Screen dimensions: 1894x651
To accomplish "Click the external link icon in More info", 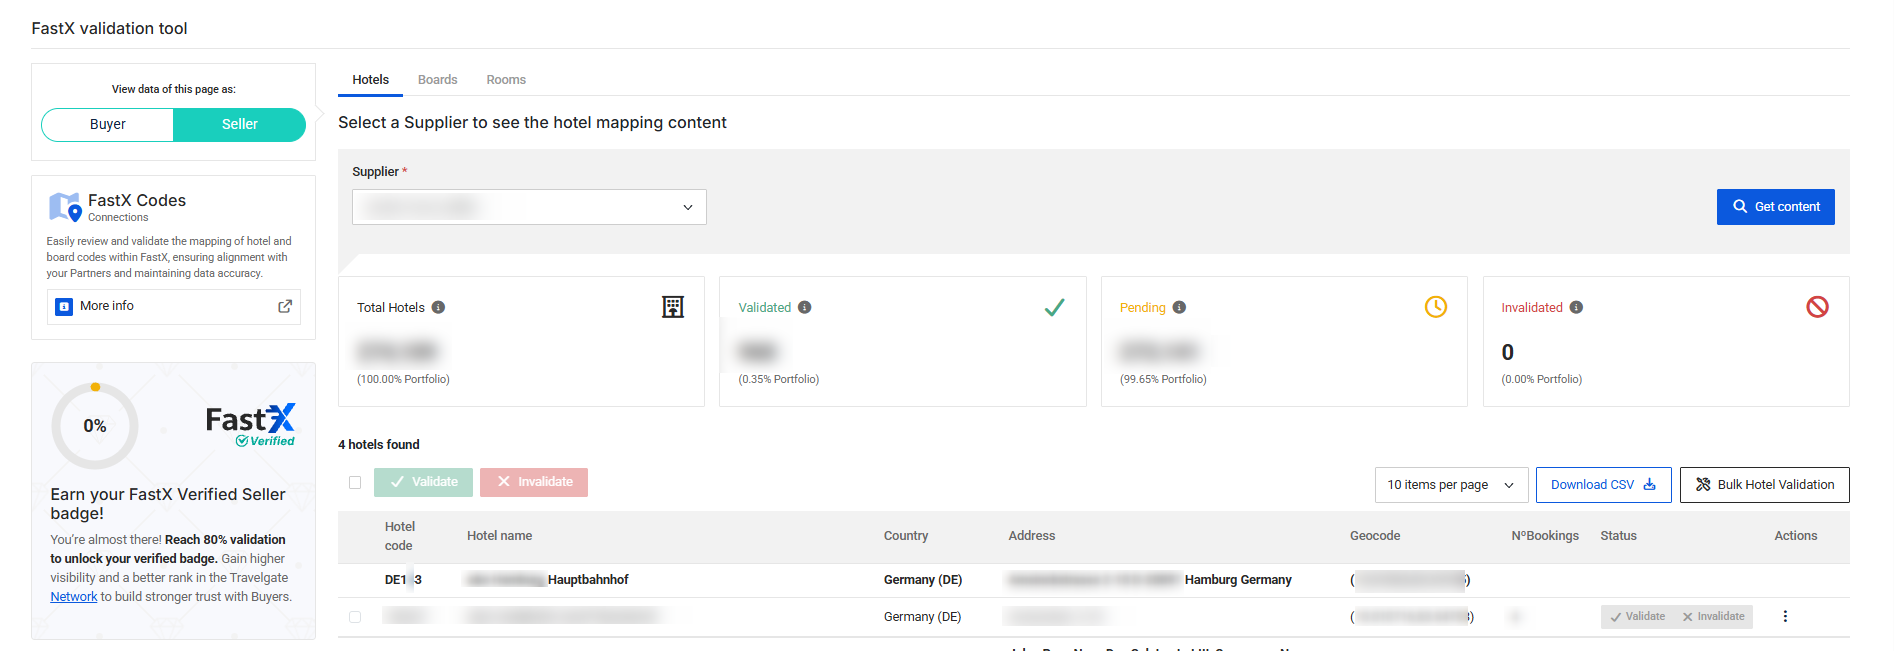I will tap(285, 306).
